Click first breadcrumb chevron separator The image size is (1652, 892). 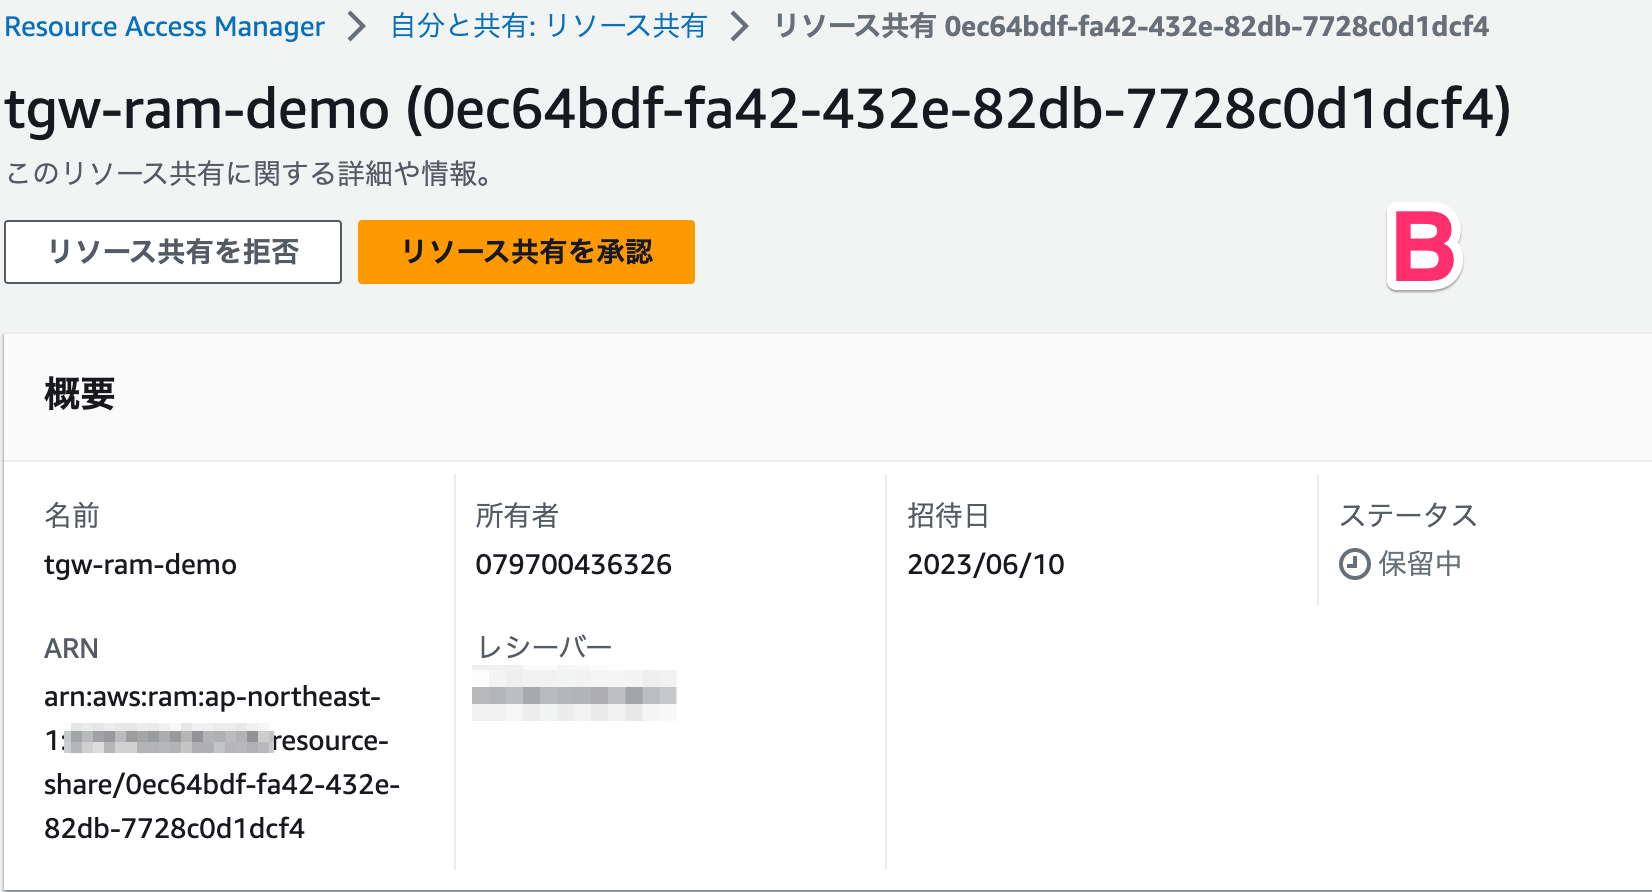356,26
